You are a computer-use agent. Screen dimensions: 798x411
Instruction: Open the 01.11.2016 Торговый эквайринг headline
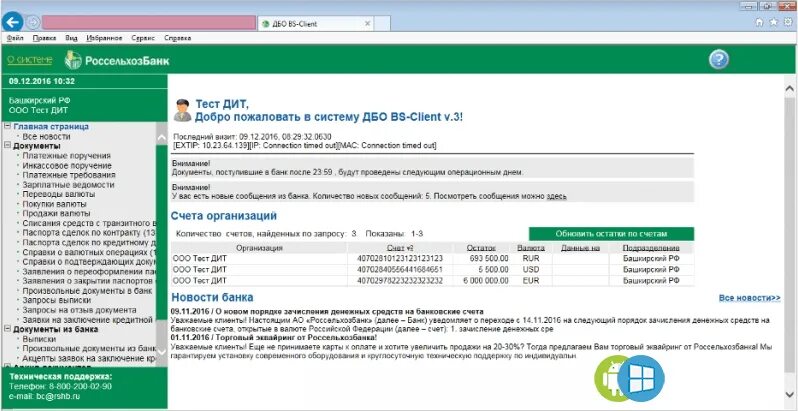click(x=274, y=337)
